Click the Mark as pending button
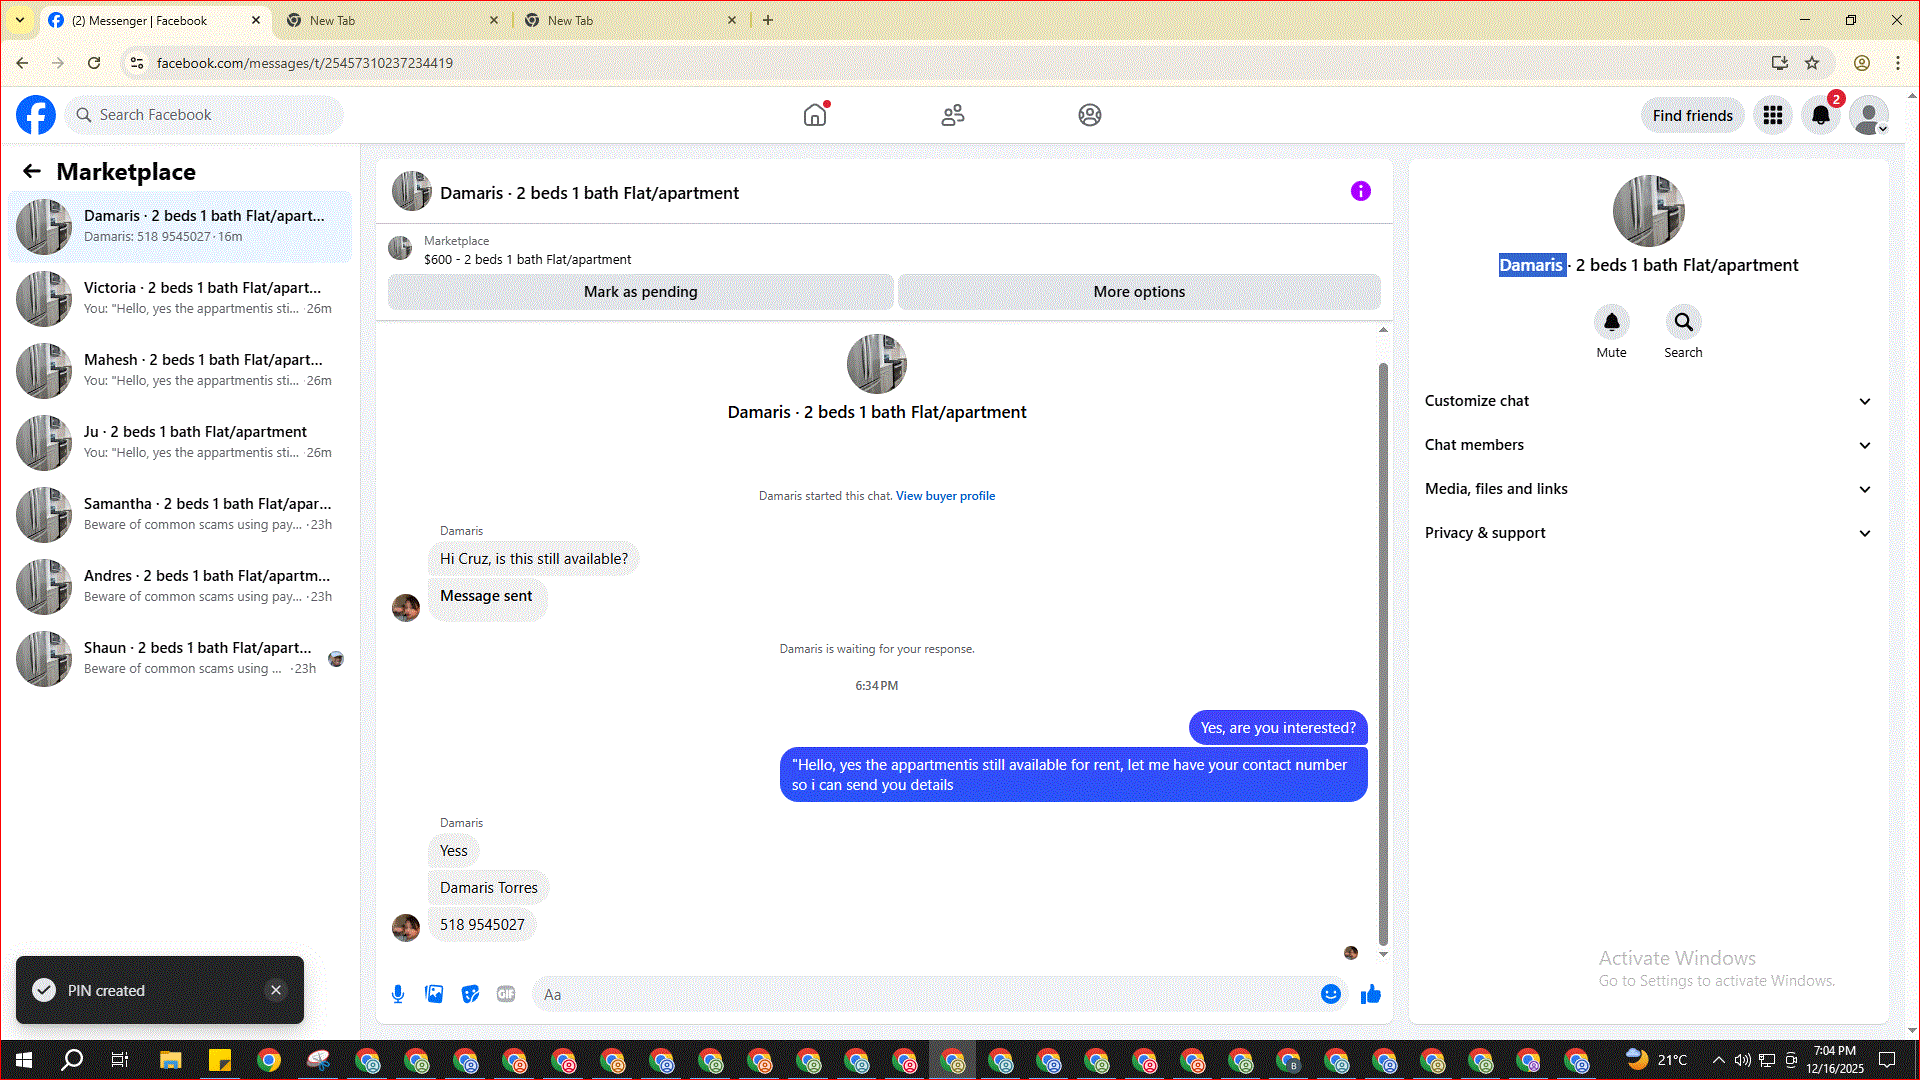 tap(640, 292)
